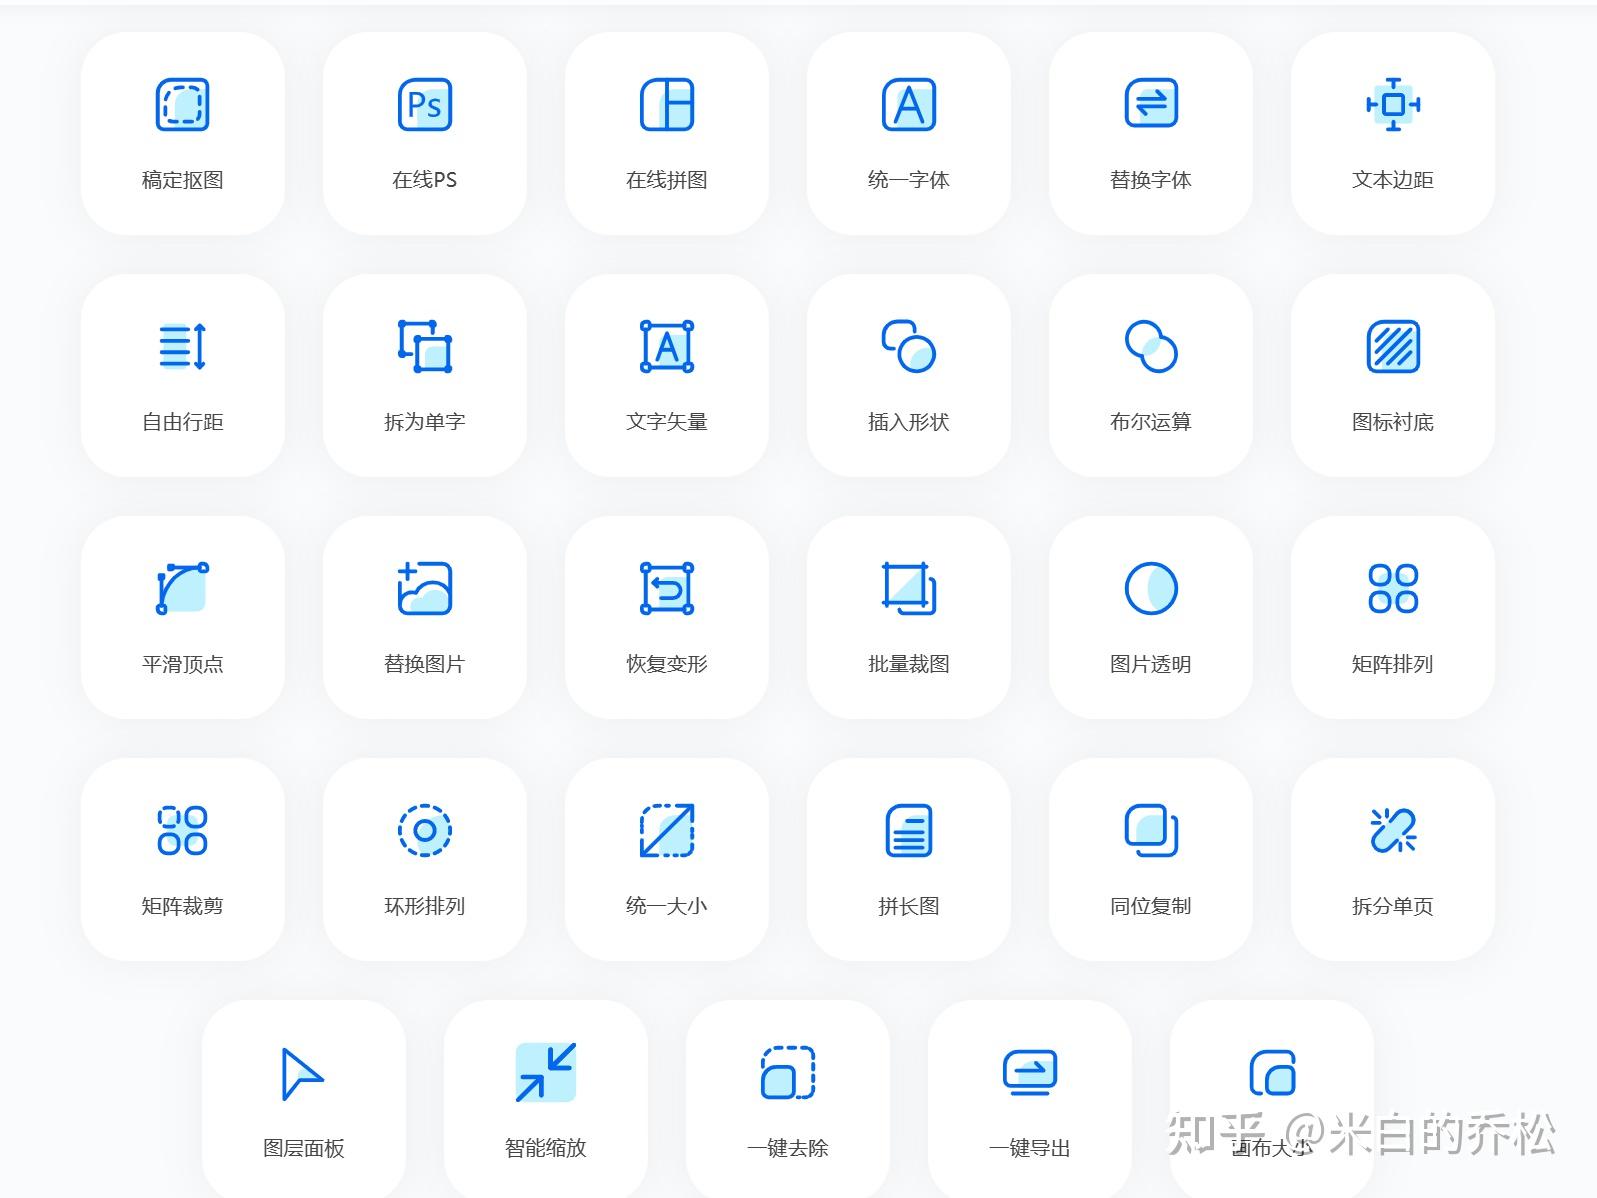Select the 布尔运算 boolean operation icon
Screen dimensions: 1597x1198
(1151, 347)
